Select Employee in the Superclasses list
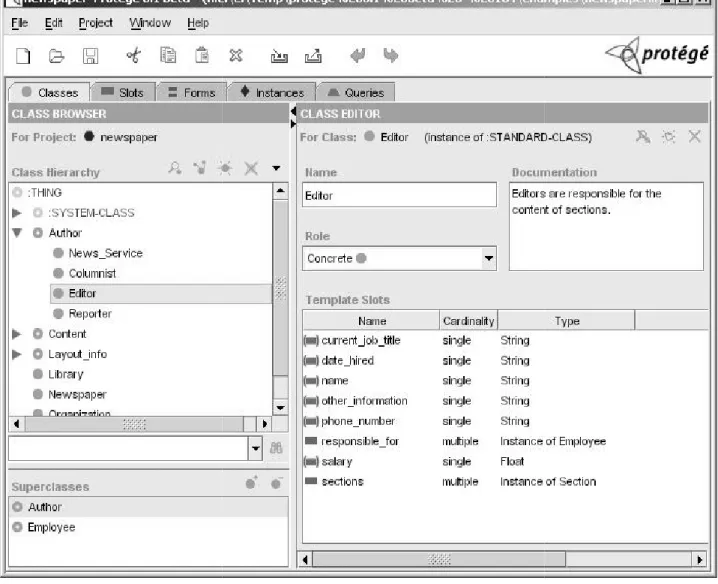The image size is (718, 584). coord(148,527)
